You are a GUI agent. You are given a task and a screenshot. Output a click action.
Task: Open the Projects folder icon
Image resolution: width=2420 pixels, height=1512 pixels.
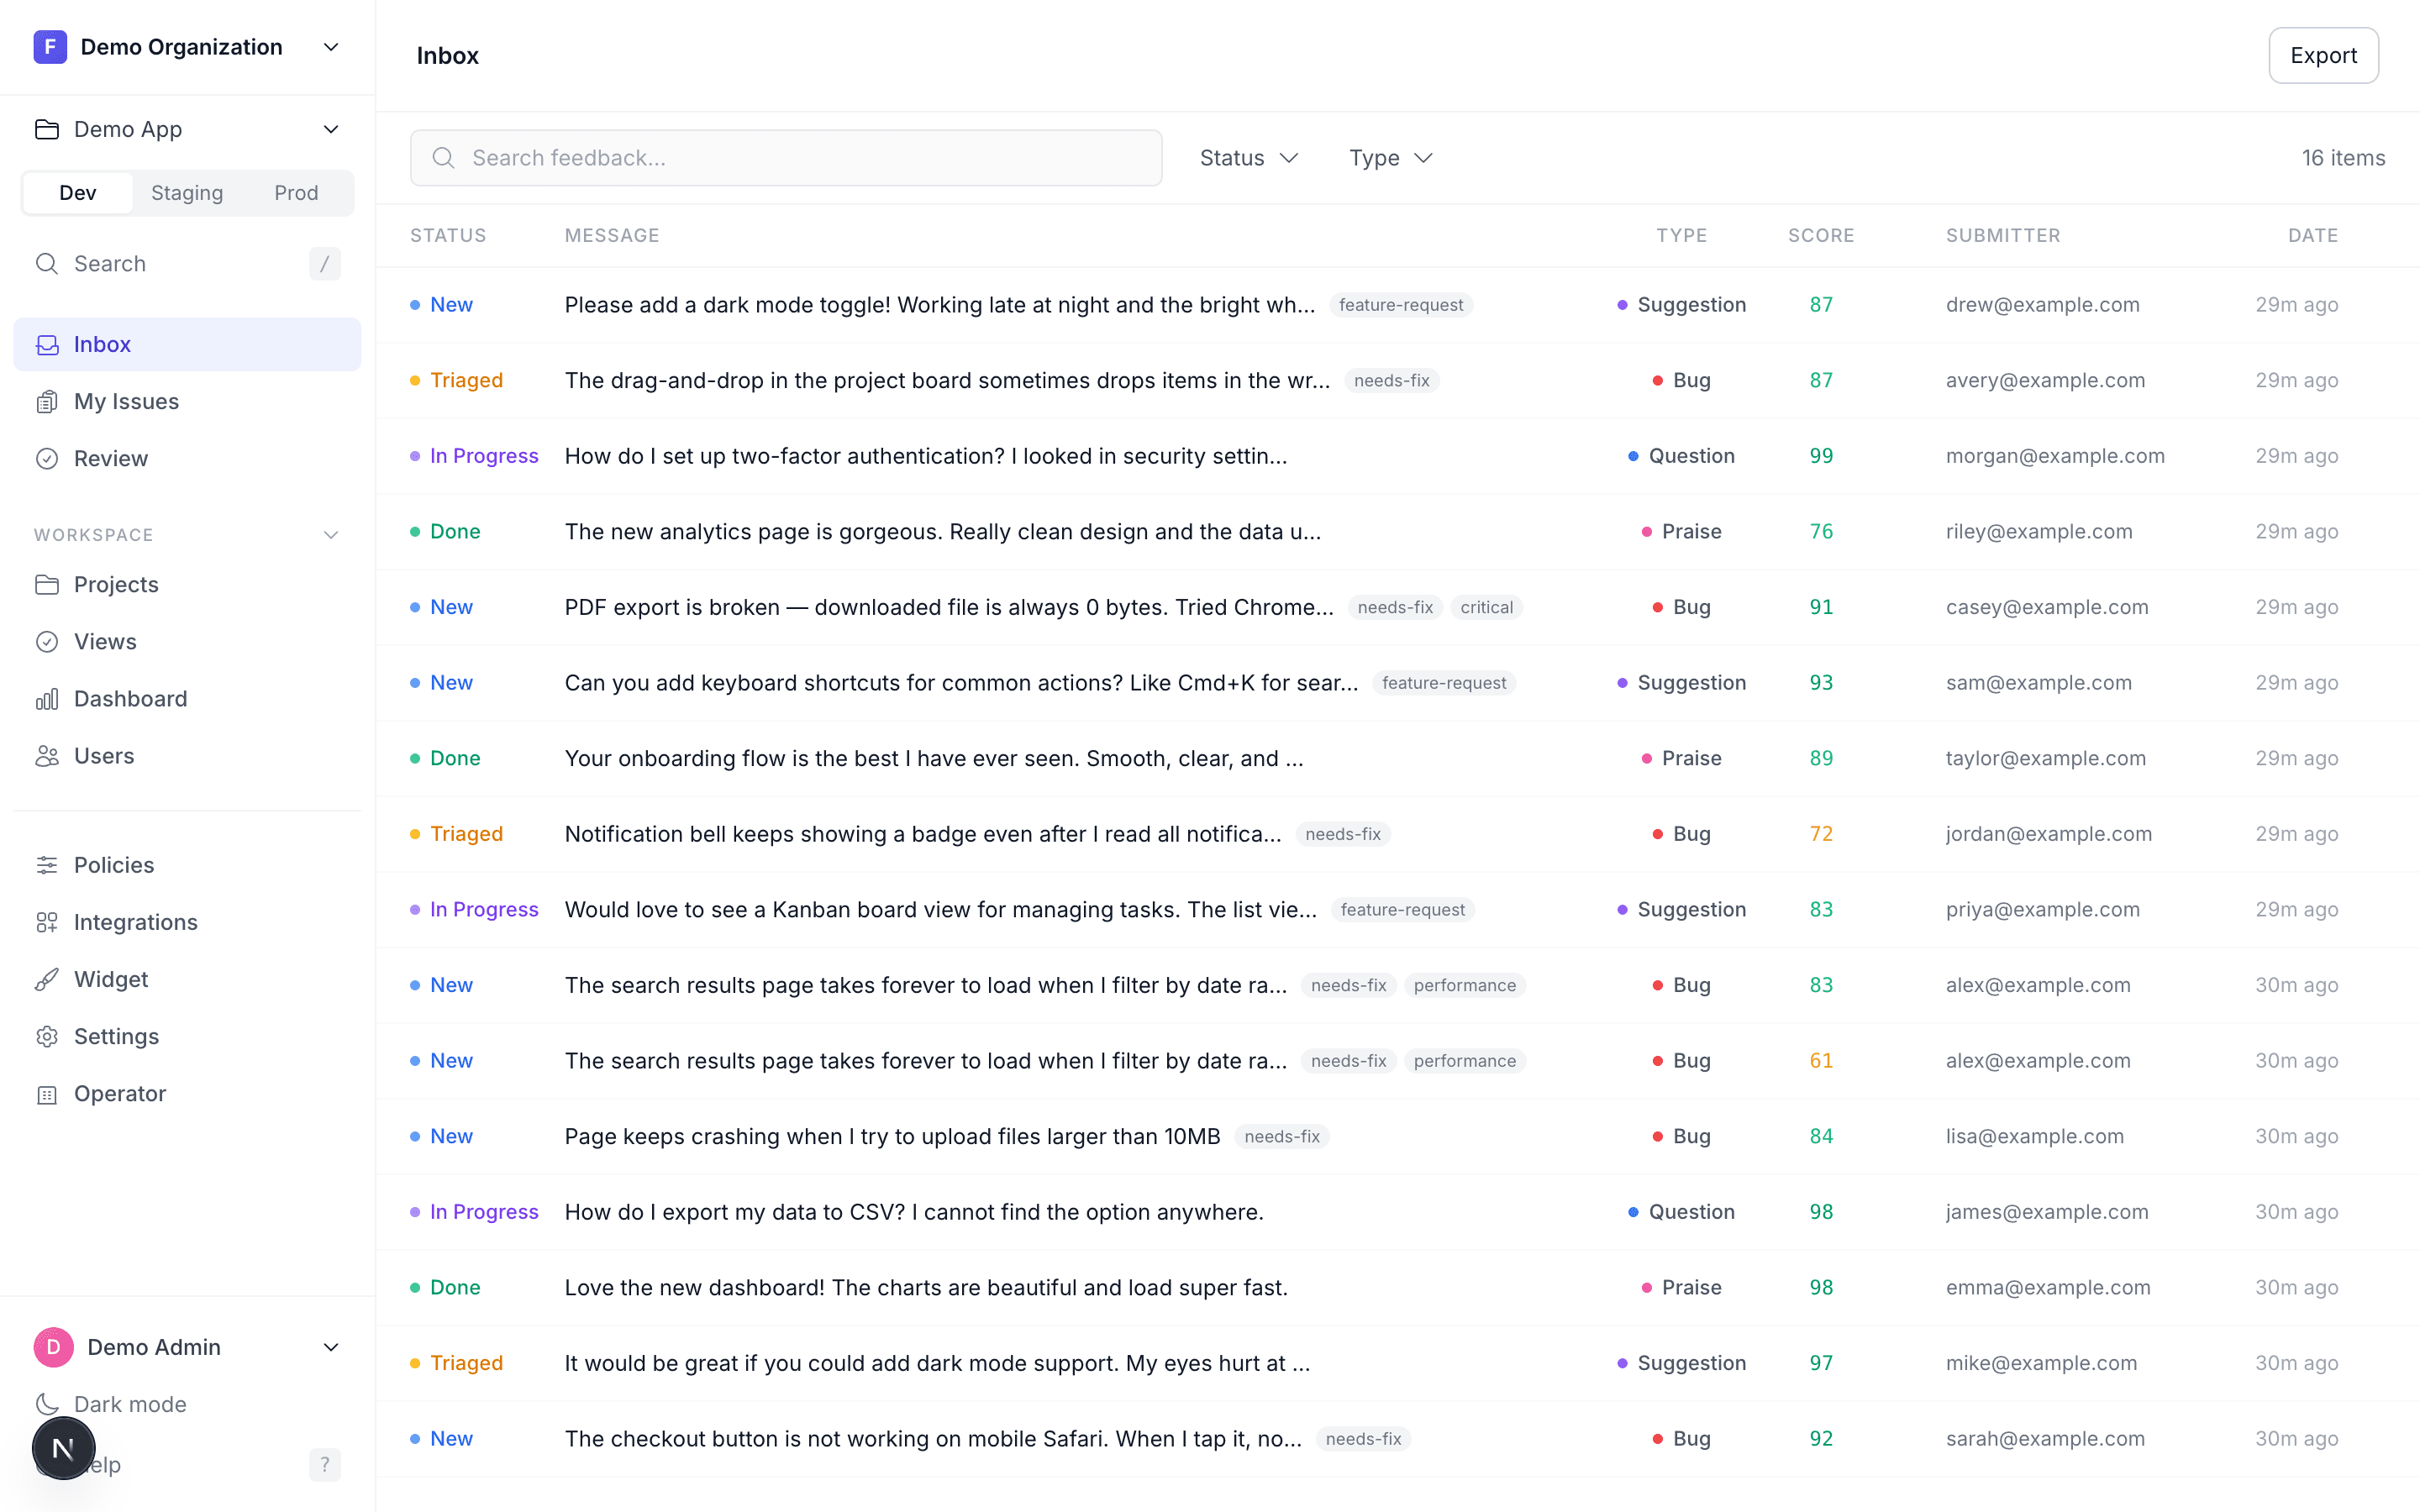pyautogui.click(x=48, y=584)
